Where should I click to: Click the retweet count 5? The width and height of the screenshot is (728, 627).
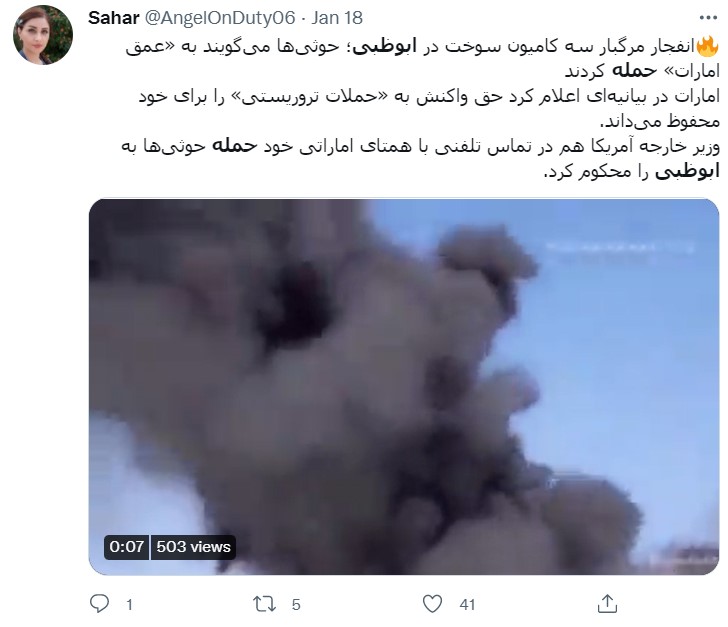point(296,604)
